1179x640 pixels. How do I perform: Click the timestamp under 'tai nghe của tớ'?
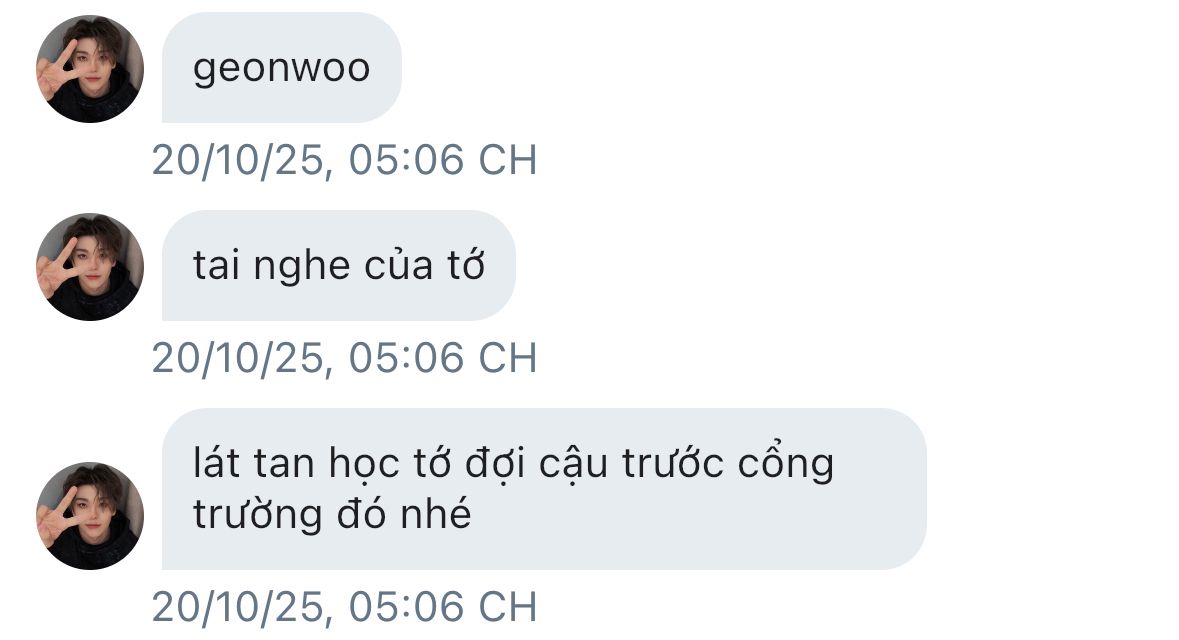[344, 357]
